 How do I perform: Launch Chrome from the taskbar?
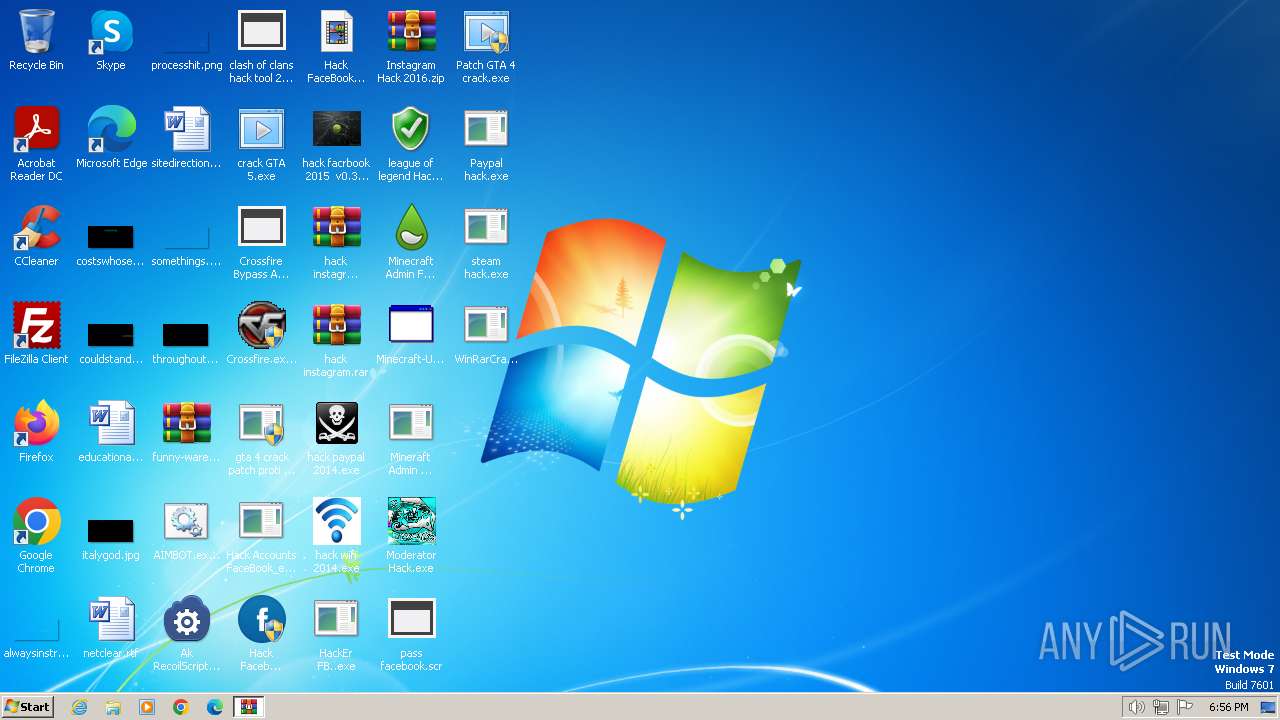(x=181, y=707)
